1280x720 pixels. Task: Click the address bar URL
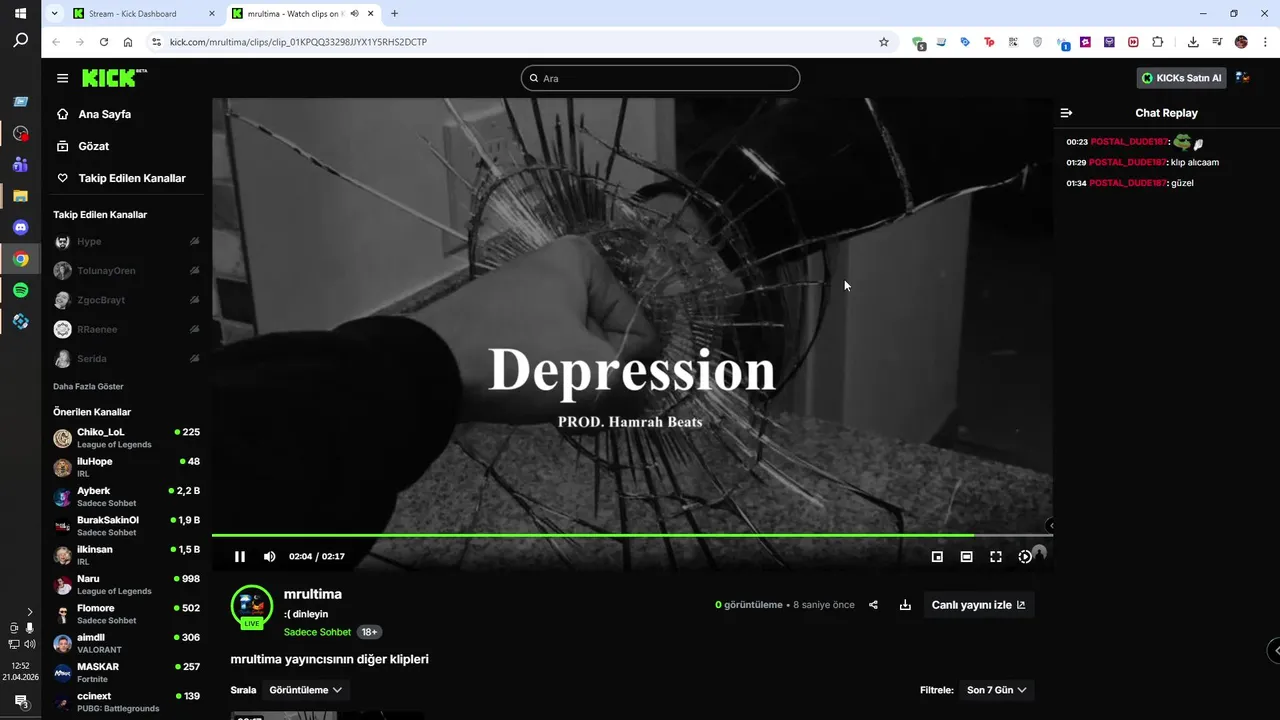298,42
